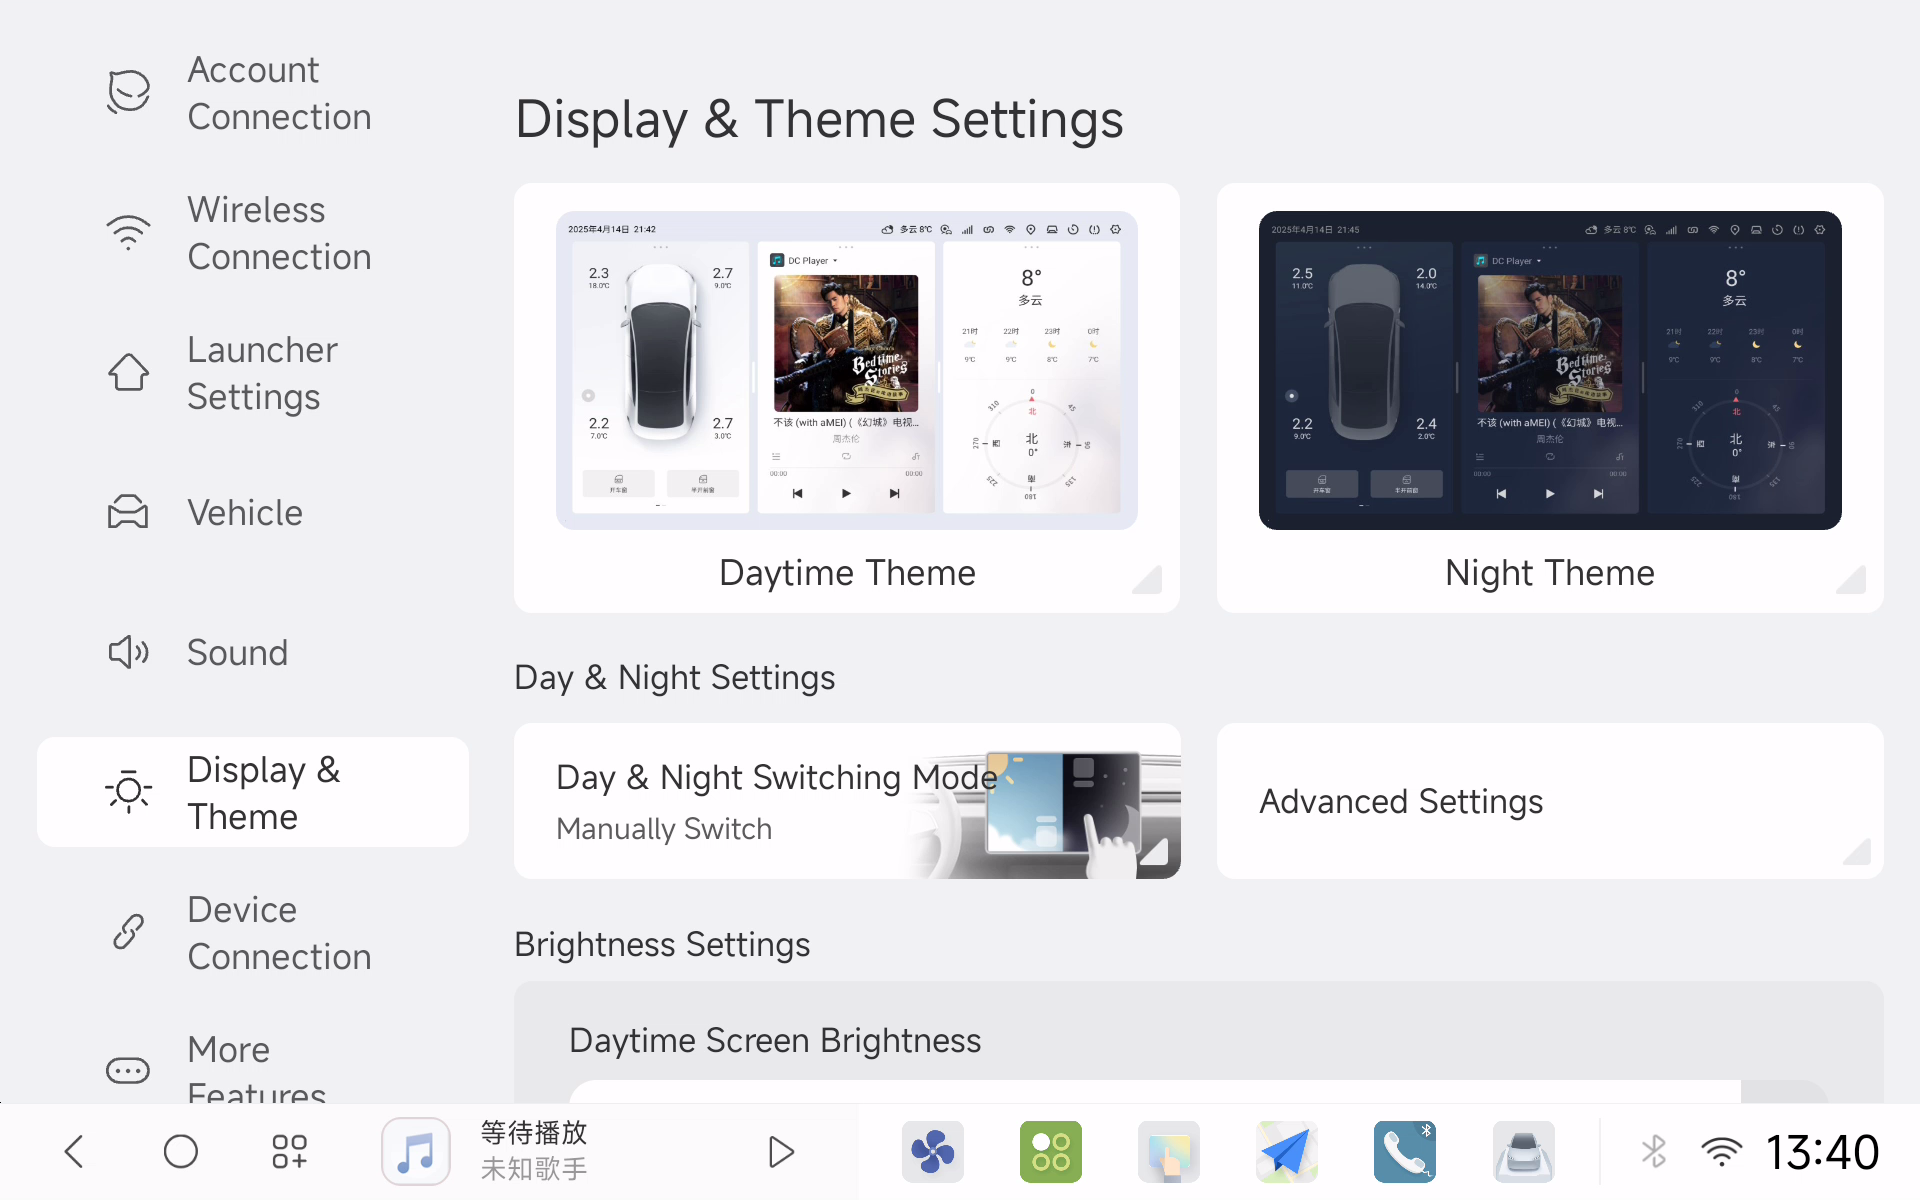Viewport: 1920px width, 1200px height.
Task: Click the Brightness Settings heading
Action: [x=662, y=945]
